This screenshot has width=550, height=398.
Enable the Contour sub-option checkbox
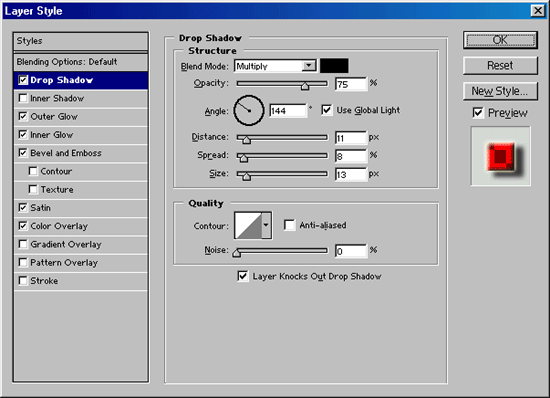click(x=33, y=171)
